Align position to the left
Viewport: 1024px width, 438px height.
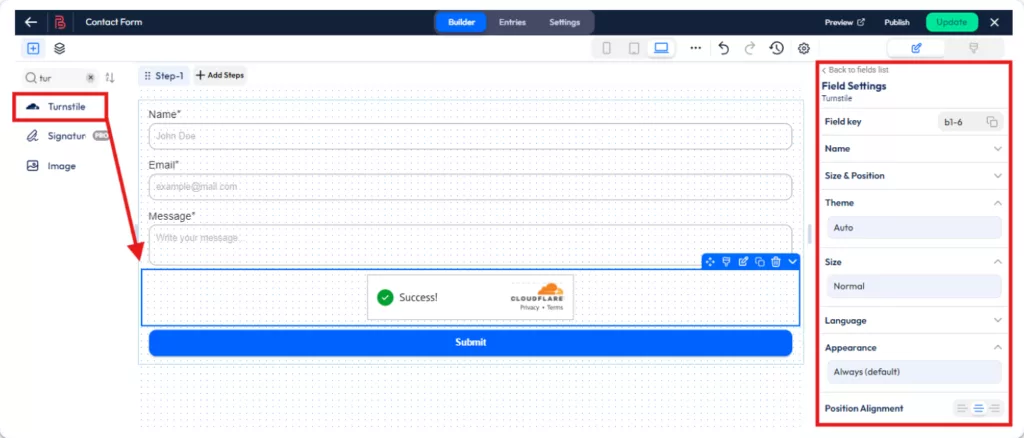point(962,409)
